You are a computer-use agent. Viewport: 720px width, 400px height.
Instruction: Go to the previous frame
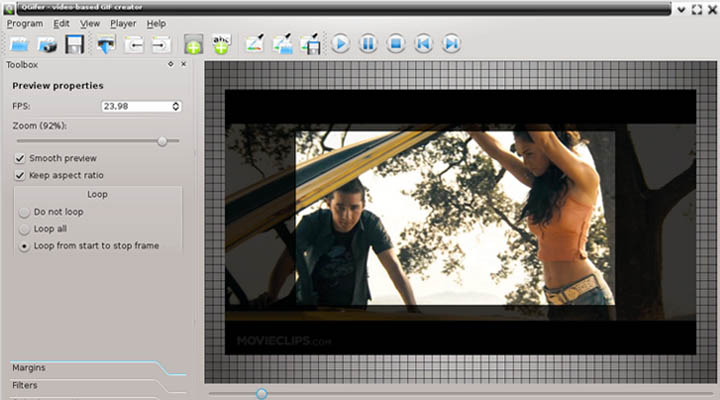coord(423,44)
